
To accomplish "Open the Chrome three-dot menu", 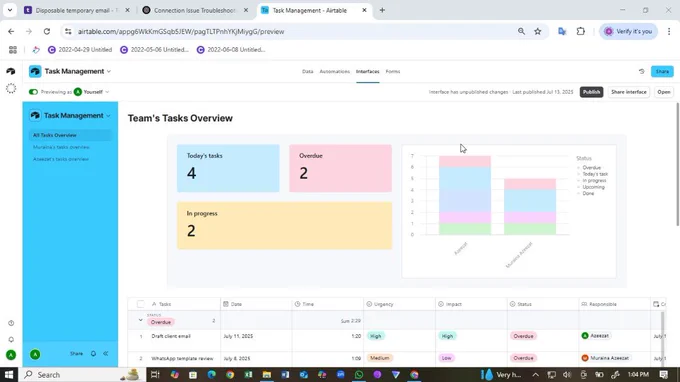I will tap(669, 31).
